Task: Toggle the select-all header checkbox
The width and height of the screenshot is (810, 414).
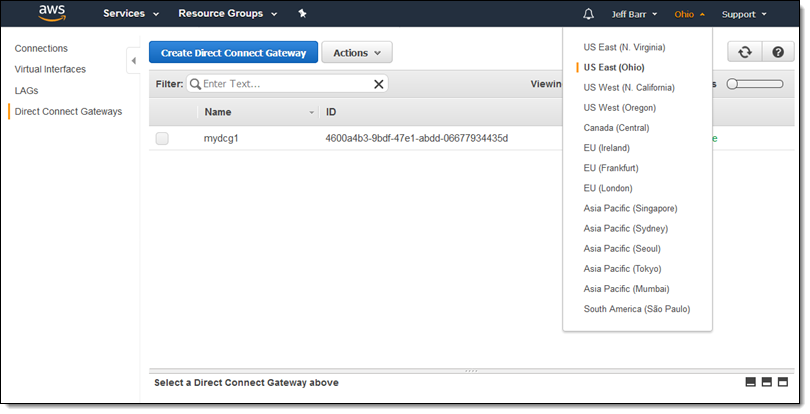Action: click(x=162, y=112)
